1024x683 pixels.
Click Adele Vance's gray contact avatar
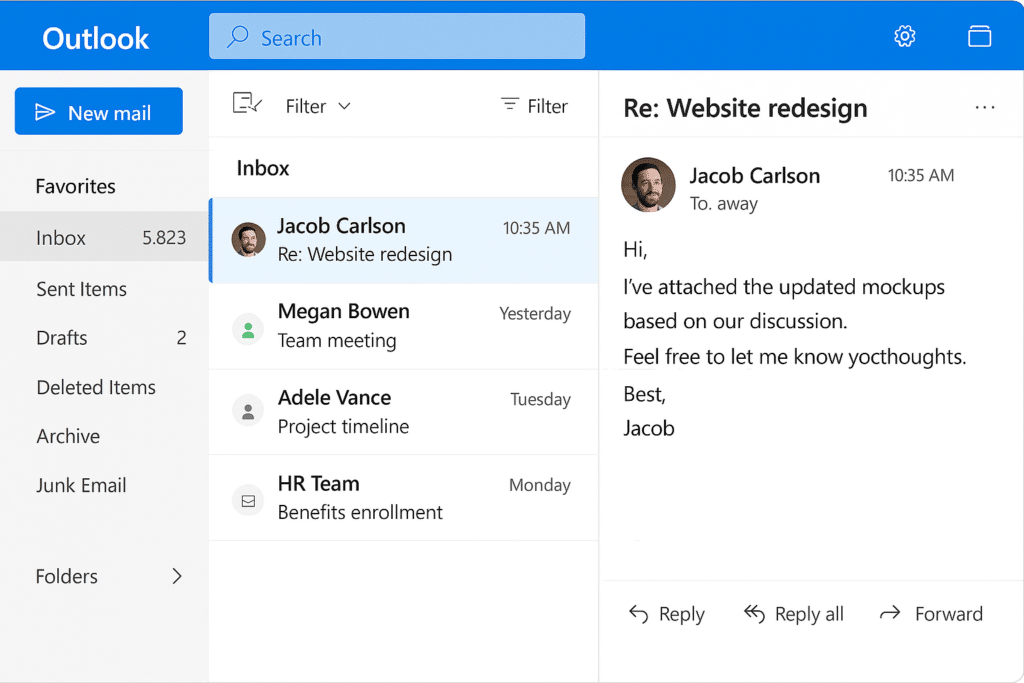pyautogui.click(x=248, y=411)
